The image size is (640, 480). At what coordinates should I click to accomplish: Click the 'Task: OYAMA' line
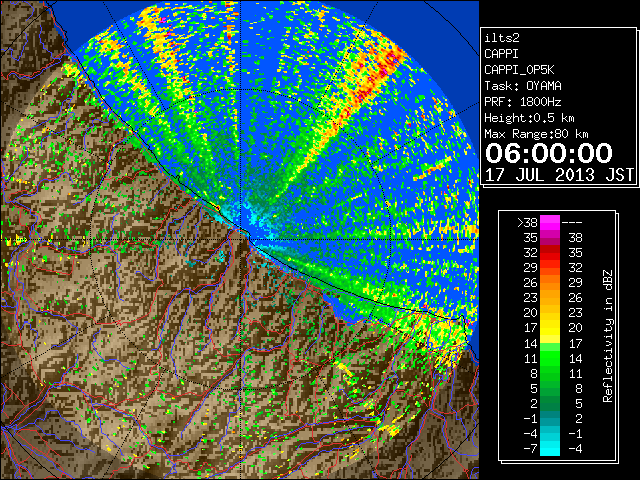[522, 86]
